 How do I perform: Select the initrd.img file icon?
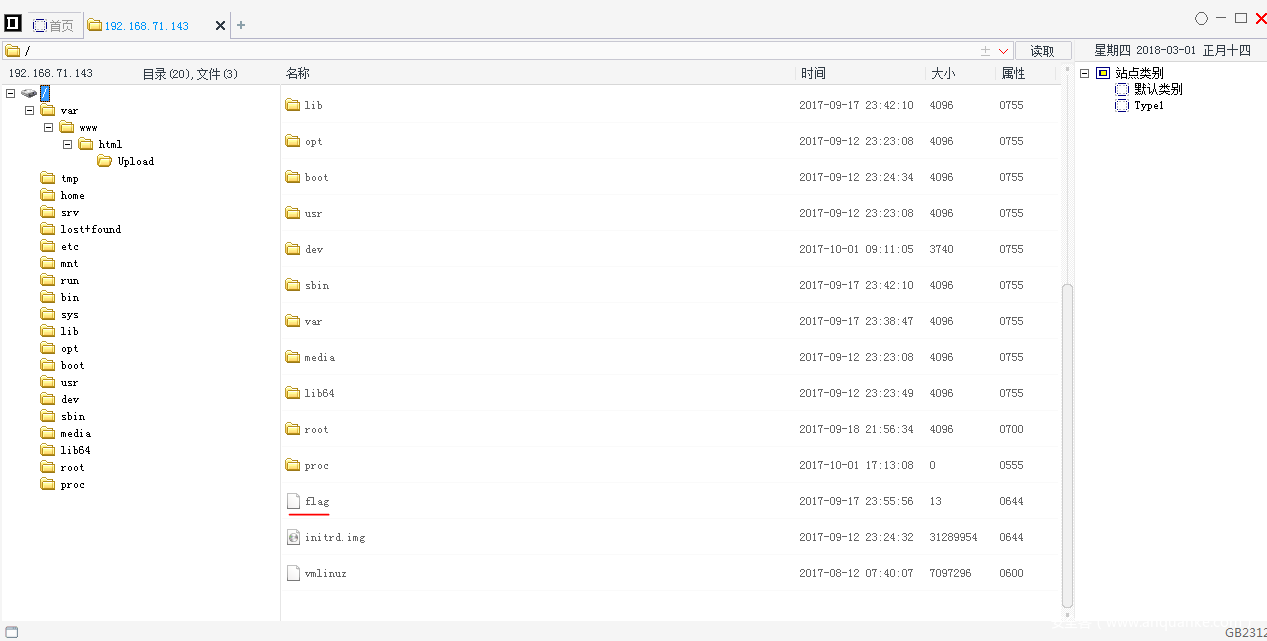point(293,537)
